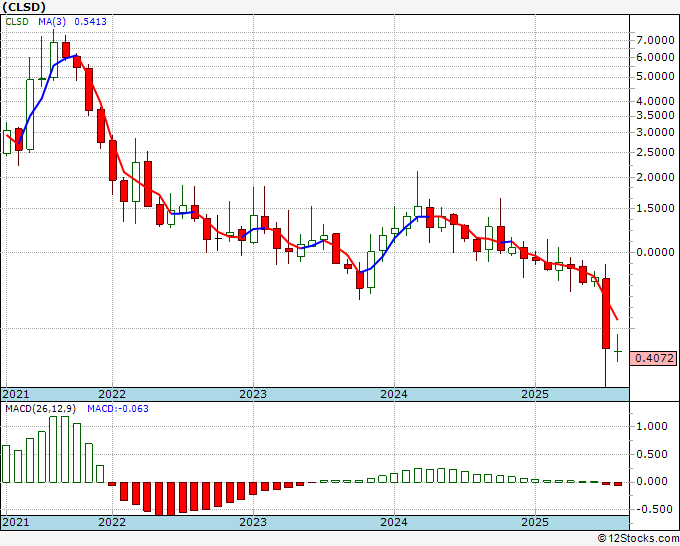
Task: Click the 2.0000 price axis label
Action: [x=655, y=177]
